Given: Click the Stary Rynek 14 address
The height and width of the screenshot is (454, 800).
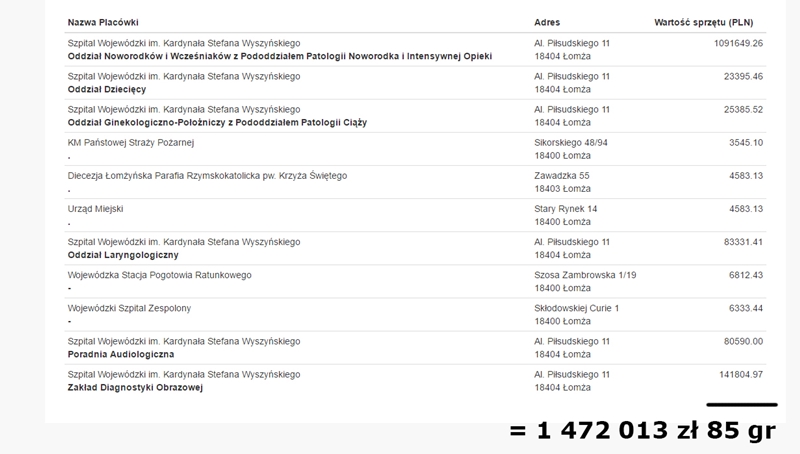Looking at the screenshot, I should [x=566, y=209].
